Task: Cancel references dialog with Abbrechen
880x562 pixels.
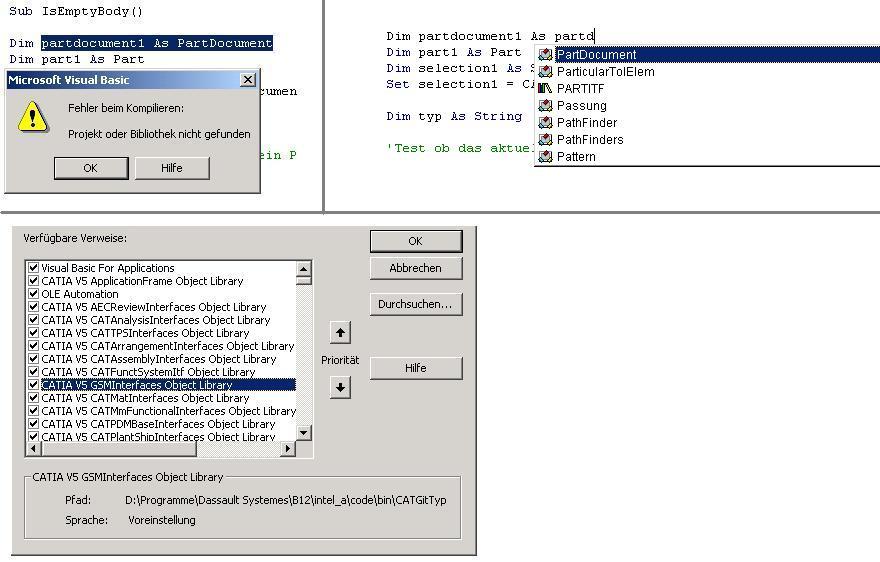Action: click(x=416, y=268)
